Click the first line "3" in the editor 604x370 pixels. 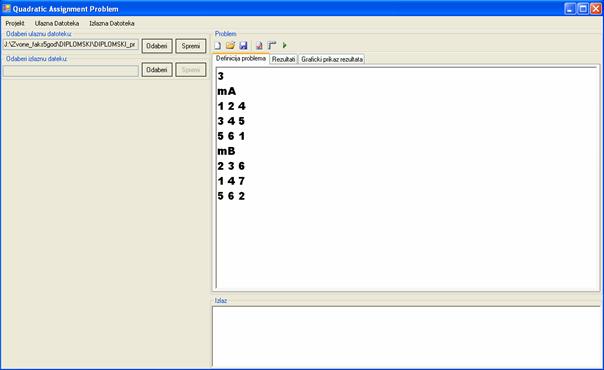click(221, 76)
